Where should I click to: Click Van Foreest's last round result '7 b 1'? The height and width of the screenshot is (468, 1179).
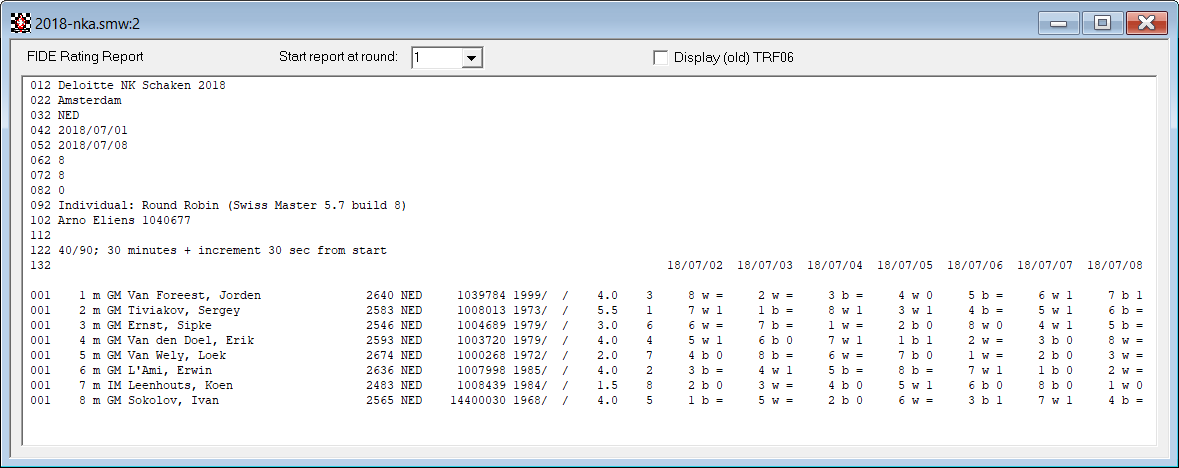(1125, 296)
